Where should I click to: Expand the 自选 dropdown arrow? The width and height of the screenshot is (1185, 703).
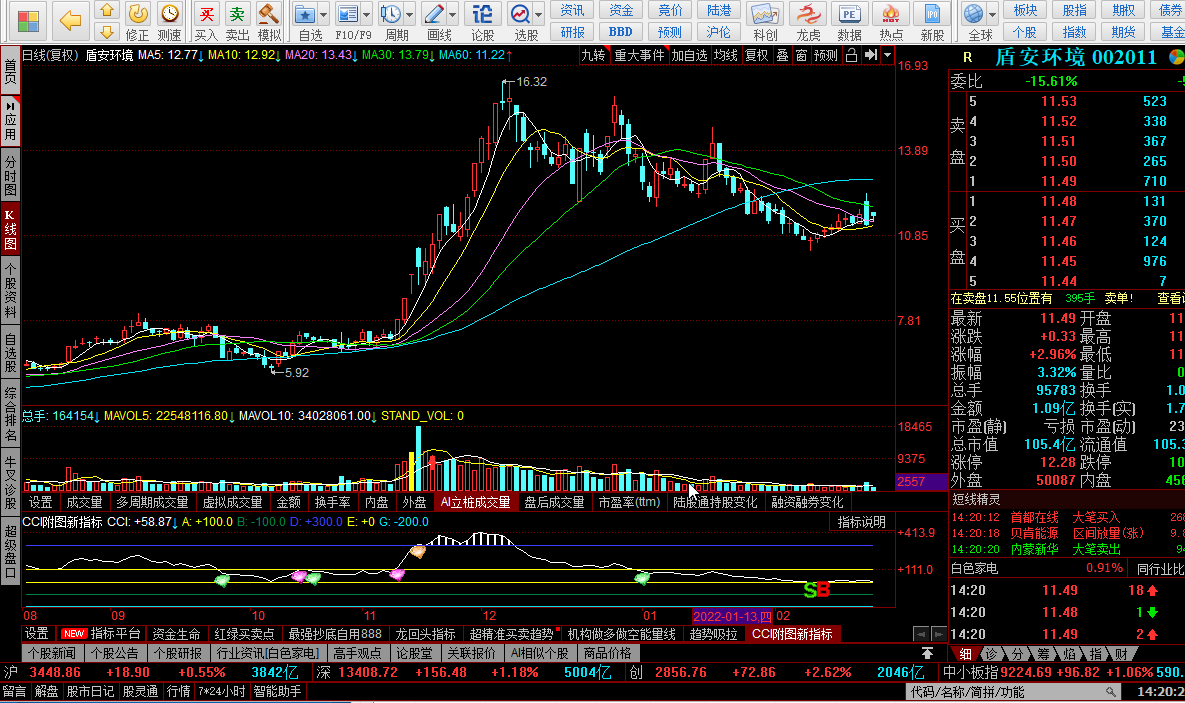(323, 14)
